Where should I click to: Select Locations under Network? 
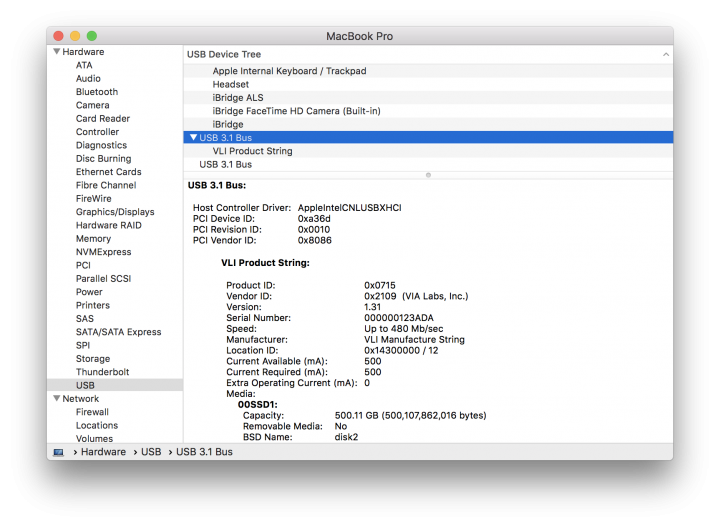click(x=97, y=425)
